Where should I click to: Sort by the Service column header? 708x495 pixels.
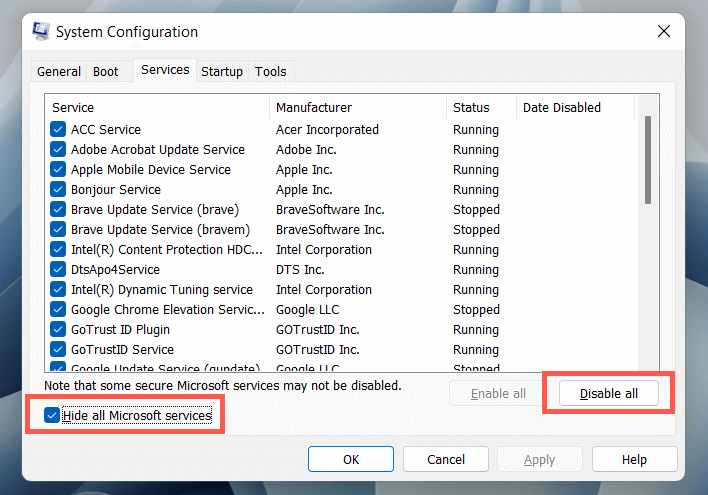click(157, 107)
